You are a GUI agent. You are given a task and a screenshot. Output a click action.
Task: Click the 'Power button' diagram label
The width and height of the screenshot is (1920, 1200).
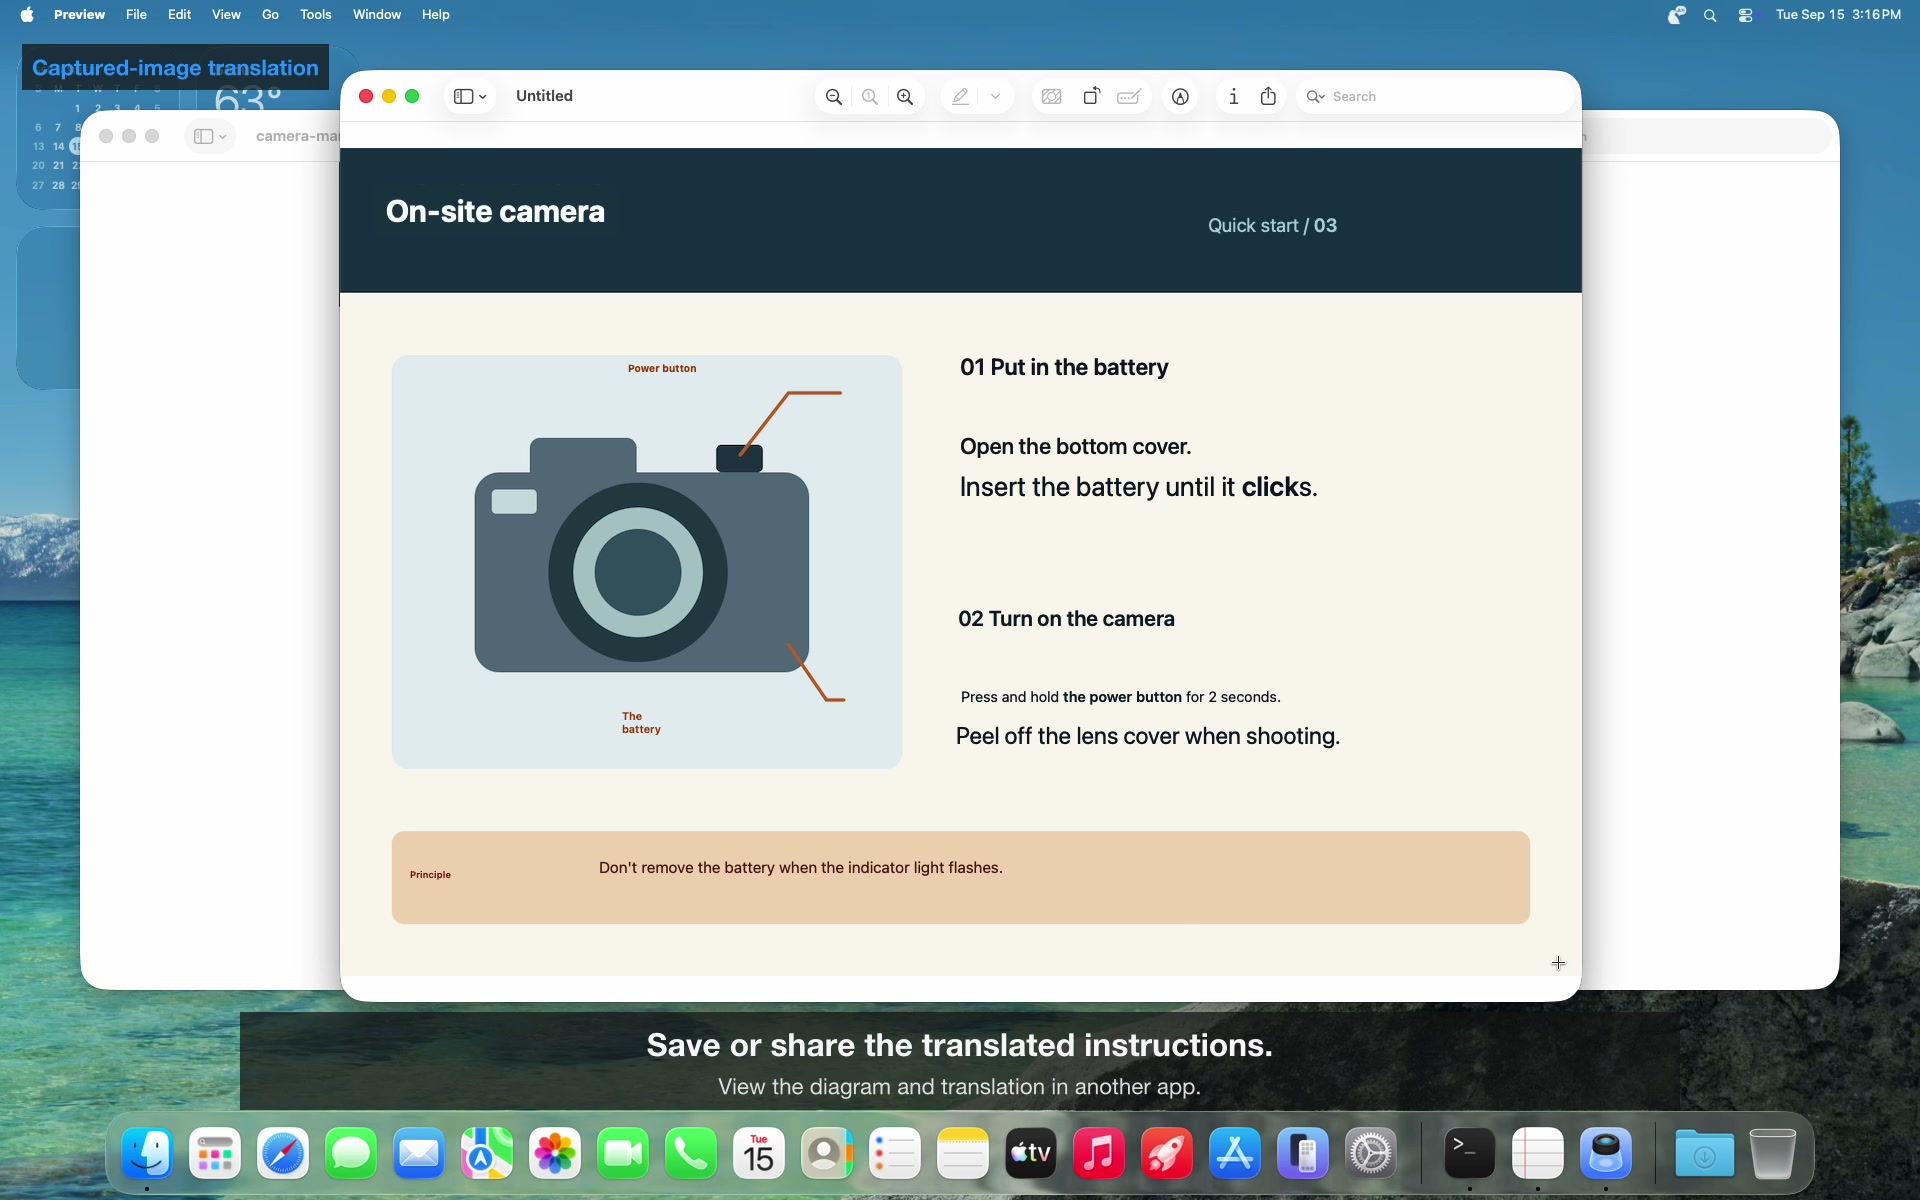pos(662,369)
